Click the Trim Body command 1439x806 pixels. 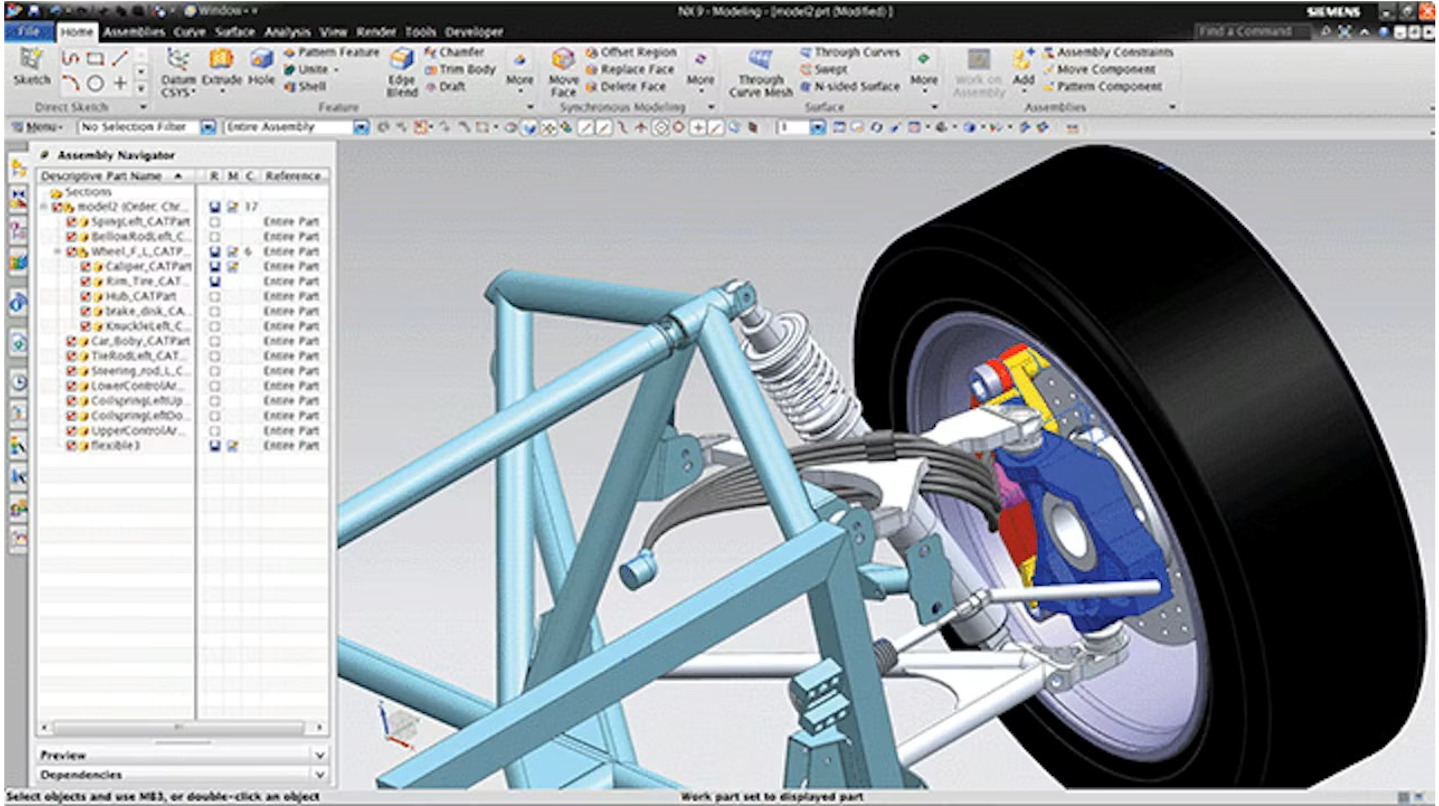point(460,69)
